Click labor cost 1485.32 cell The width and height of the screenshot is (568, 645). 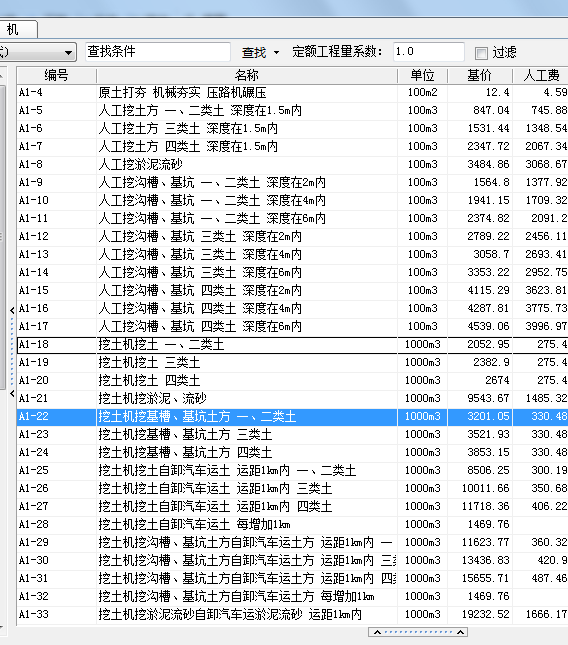pyautogui.click(x=540, y=399)
